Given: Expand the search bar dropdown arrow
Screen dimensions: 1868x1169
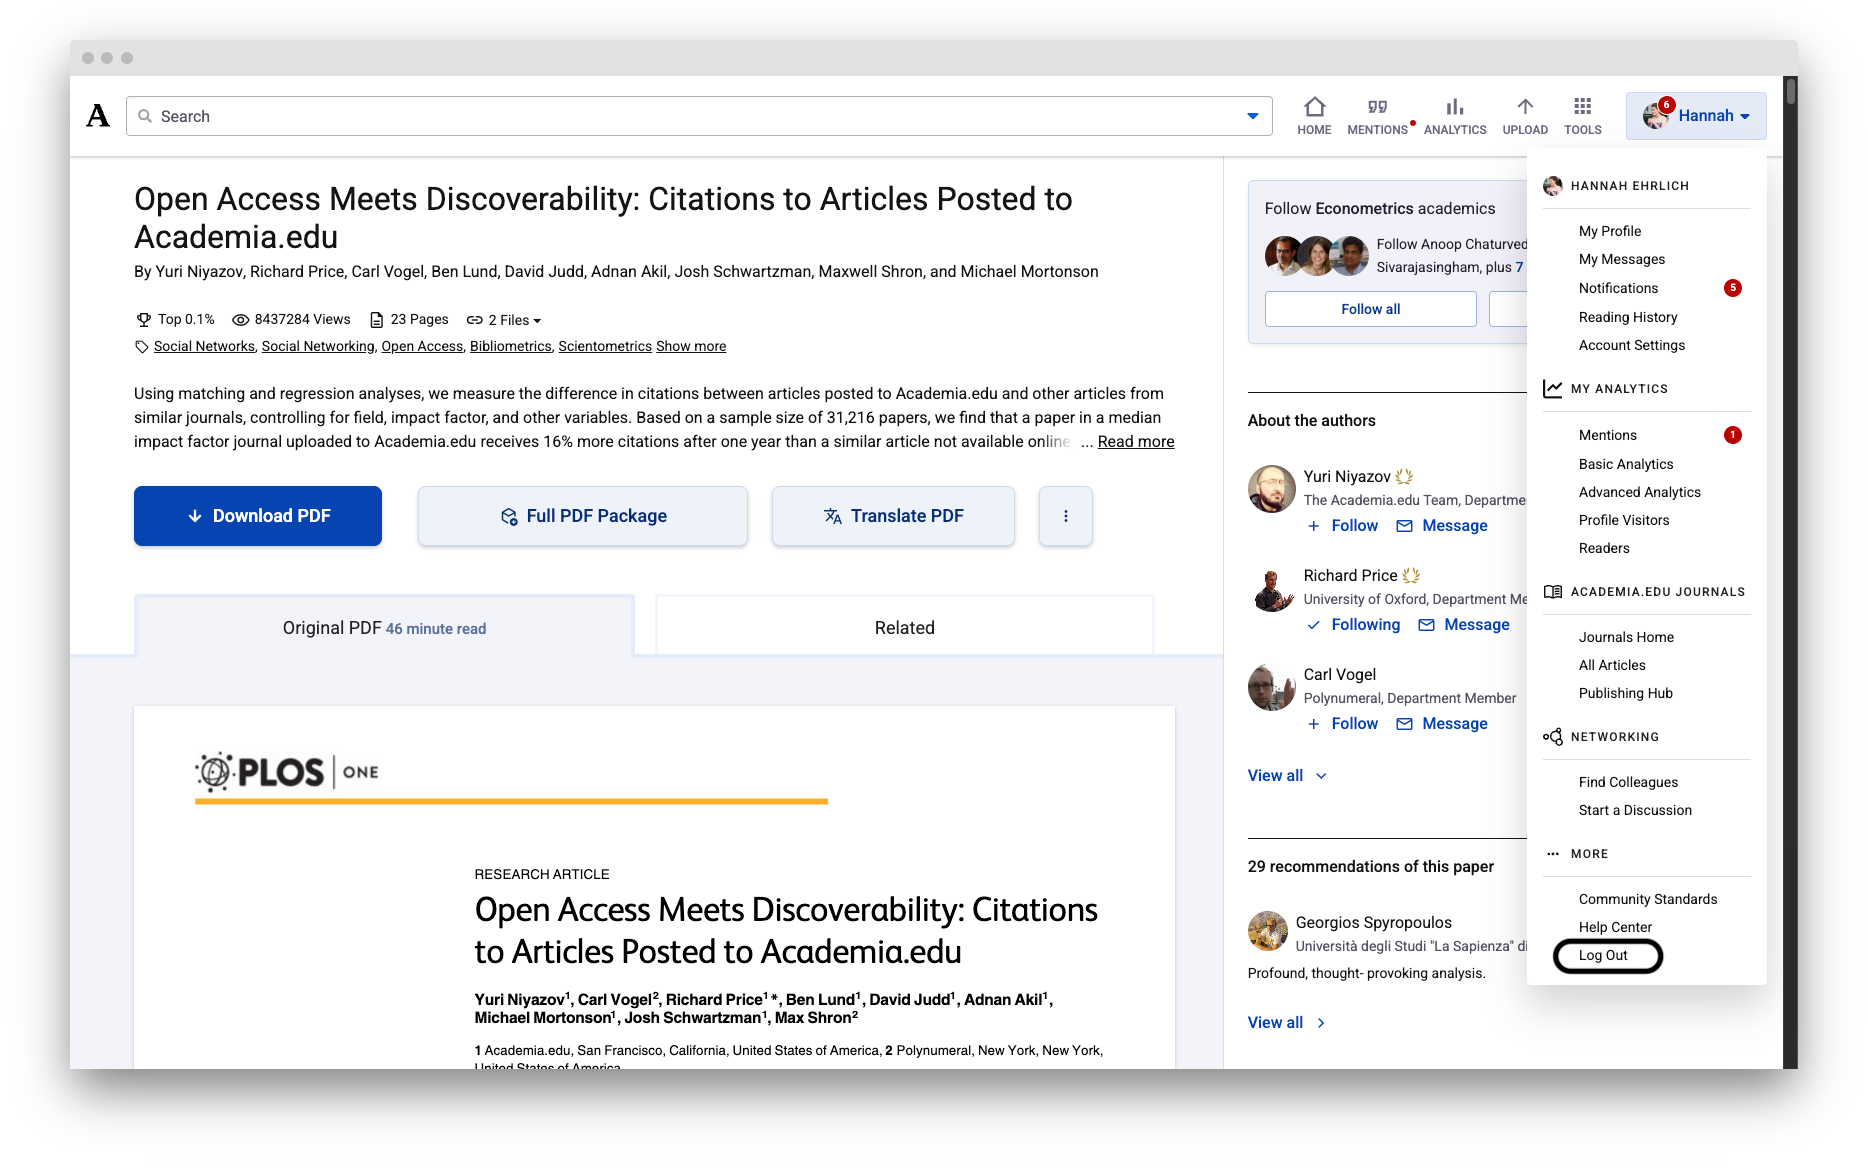Looking at the screenshot, I should click(1253, 116).
